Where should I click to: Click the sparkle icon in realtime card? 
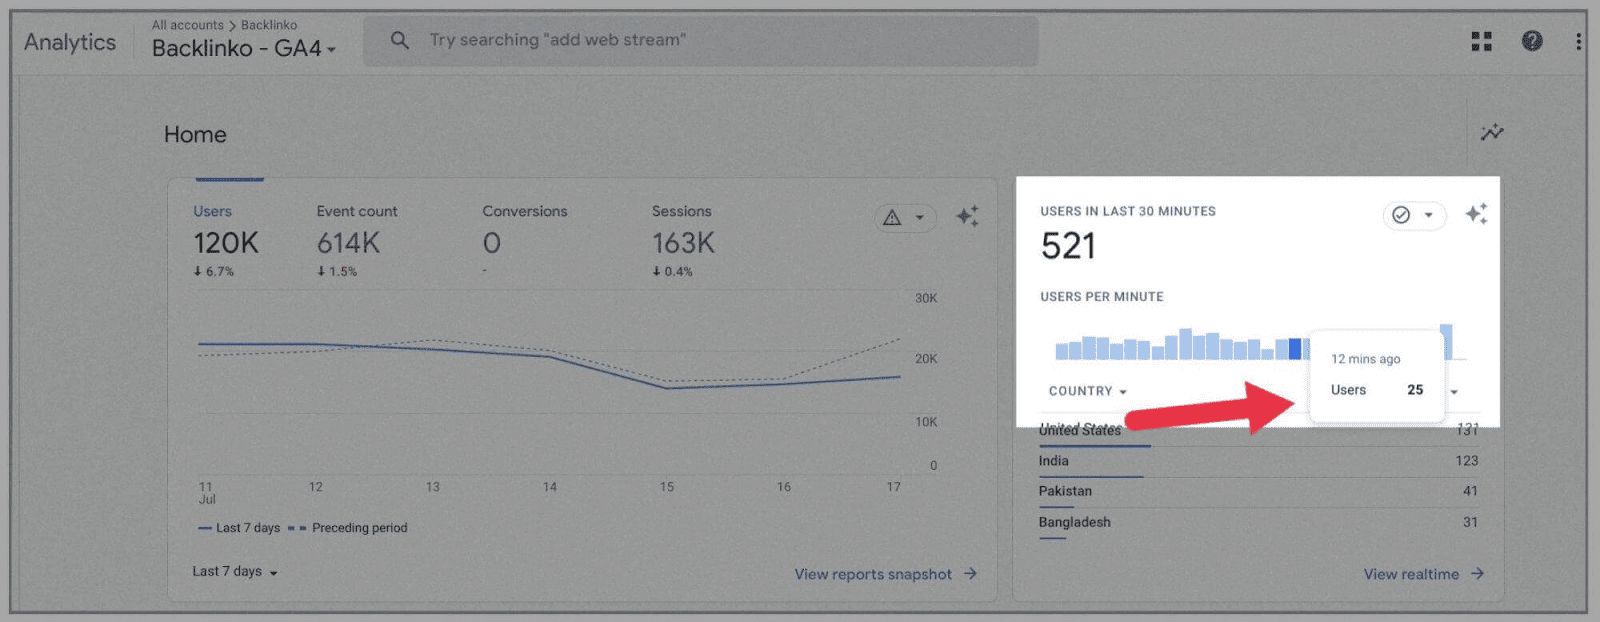point(1476,214)
